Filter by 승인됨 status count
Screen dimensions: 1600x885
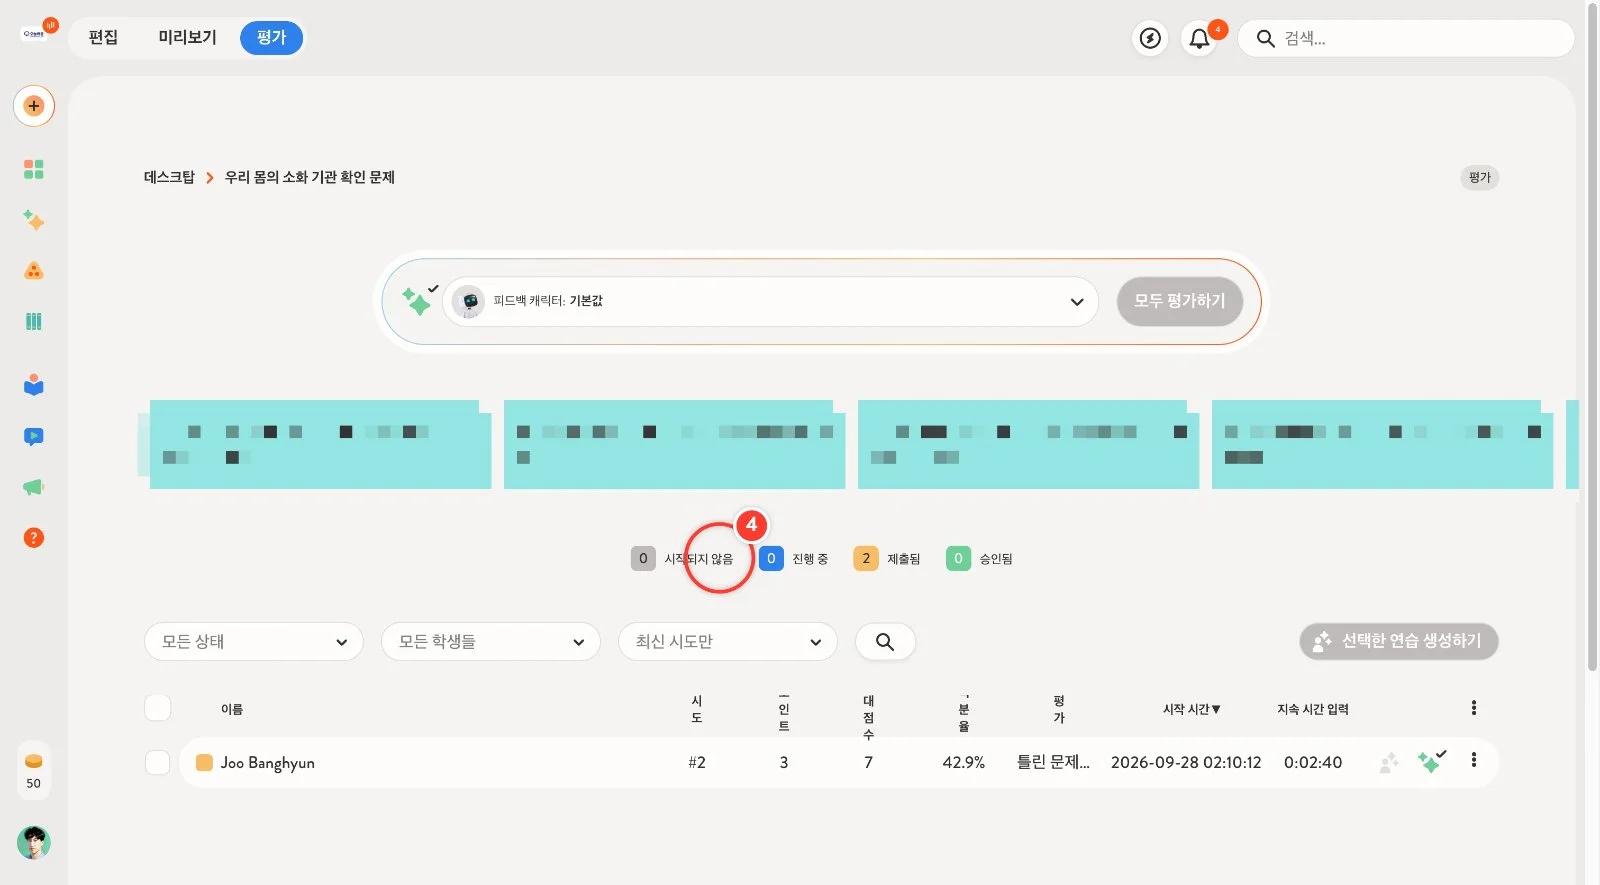(x=980, y=559)
